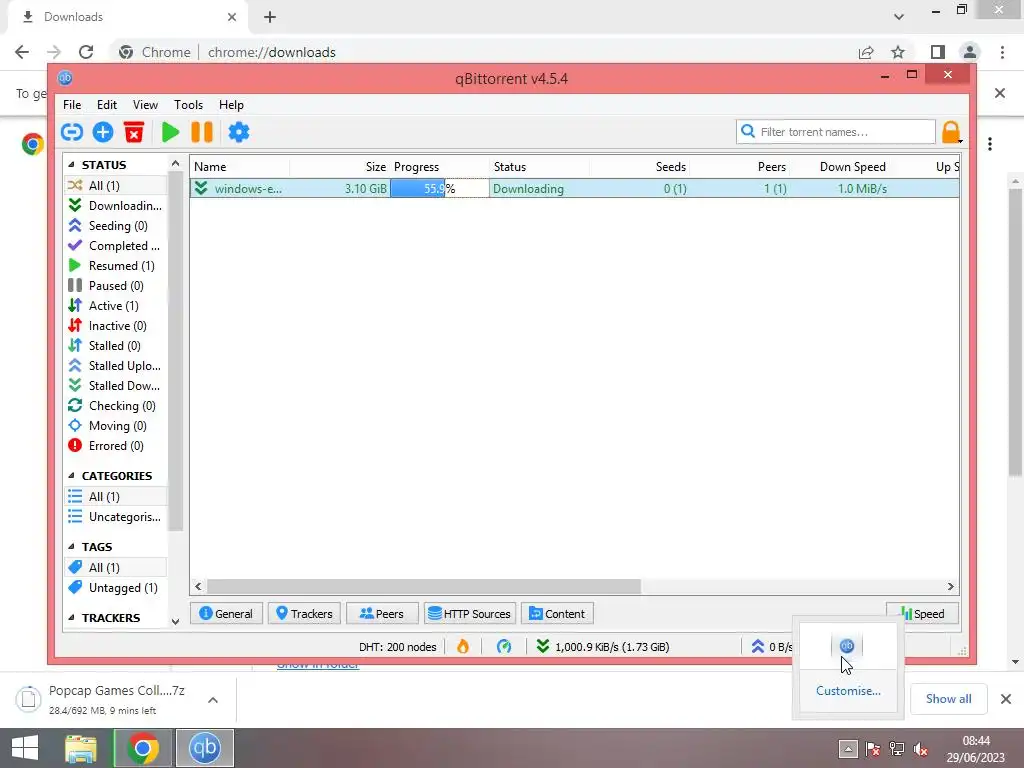Select the windows-e... torrent row name

[x=248, y=189]
